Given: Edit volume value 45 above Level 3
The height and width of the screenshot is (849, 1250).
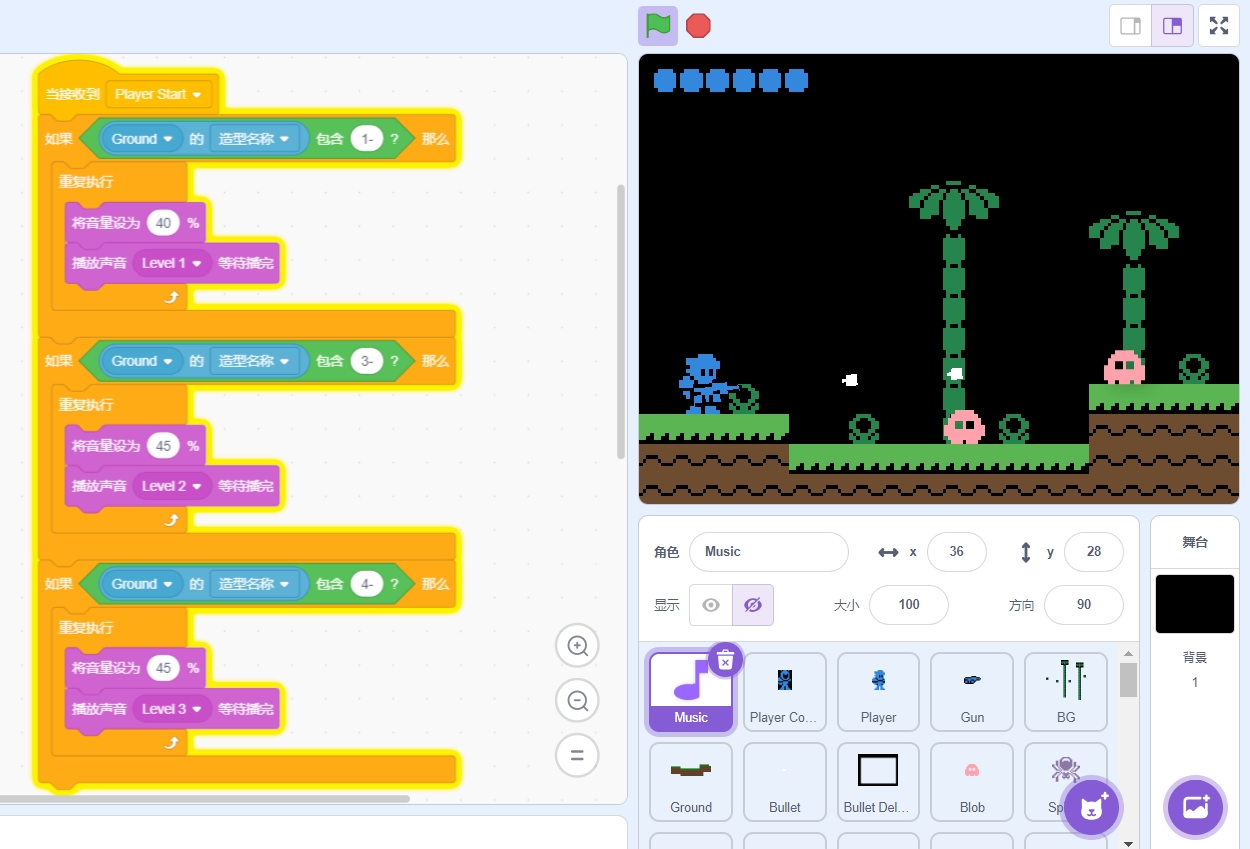Looking at the screenshot, I should (163, 668).
